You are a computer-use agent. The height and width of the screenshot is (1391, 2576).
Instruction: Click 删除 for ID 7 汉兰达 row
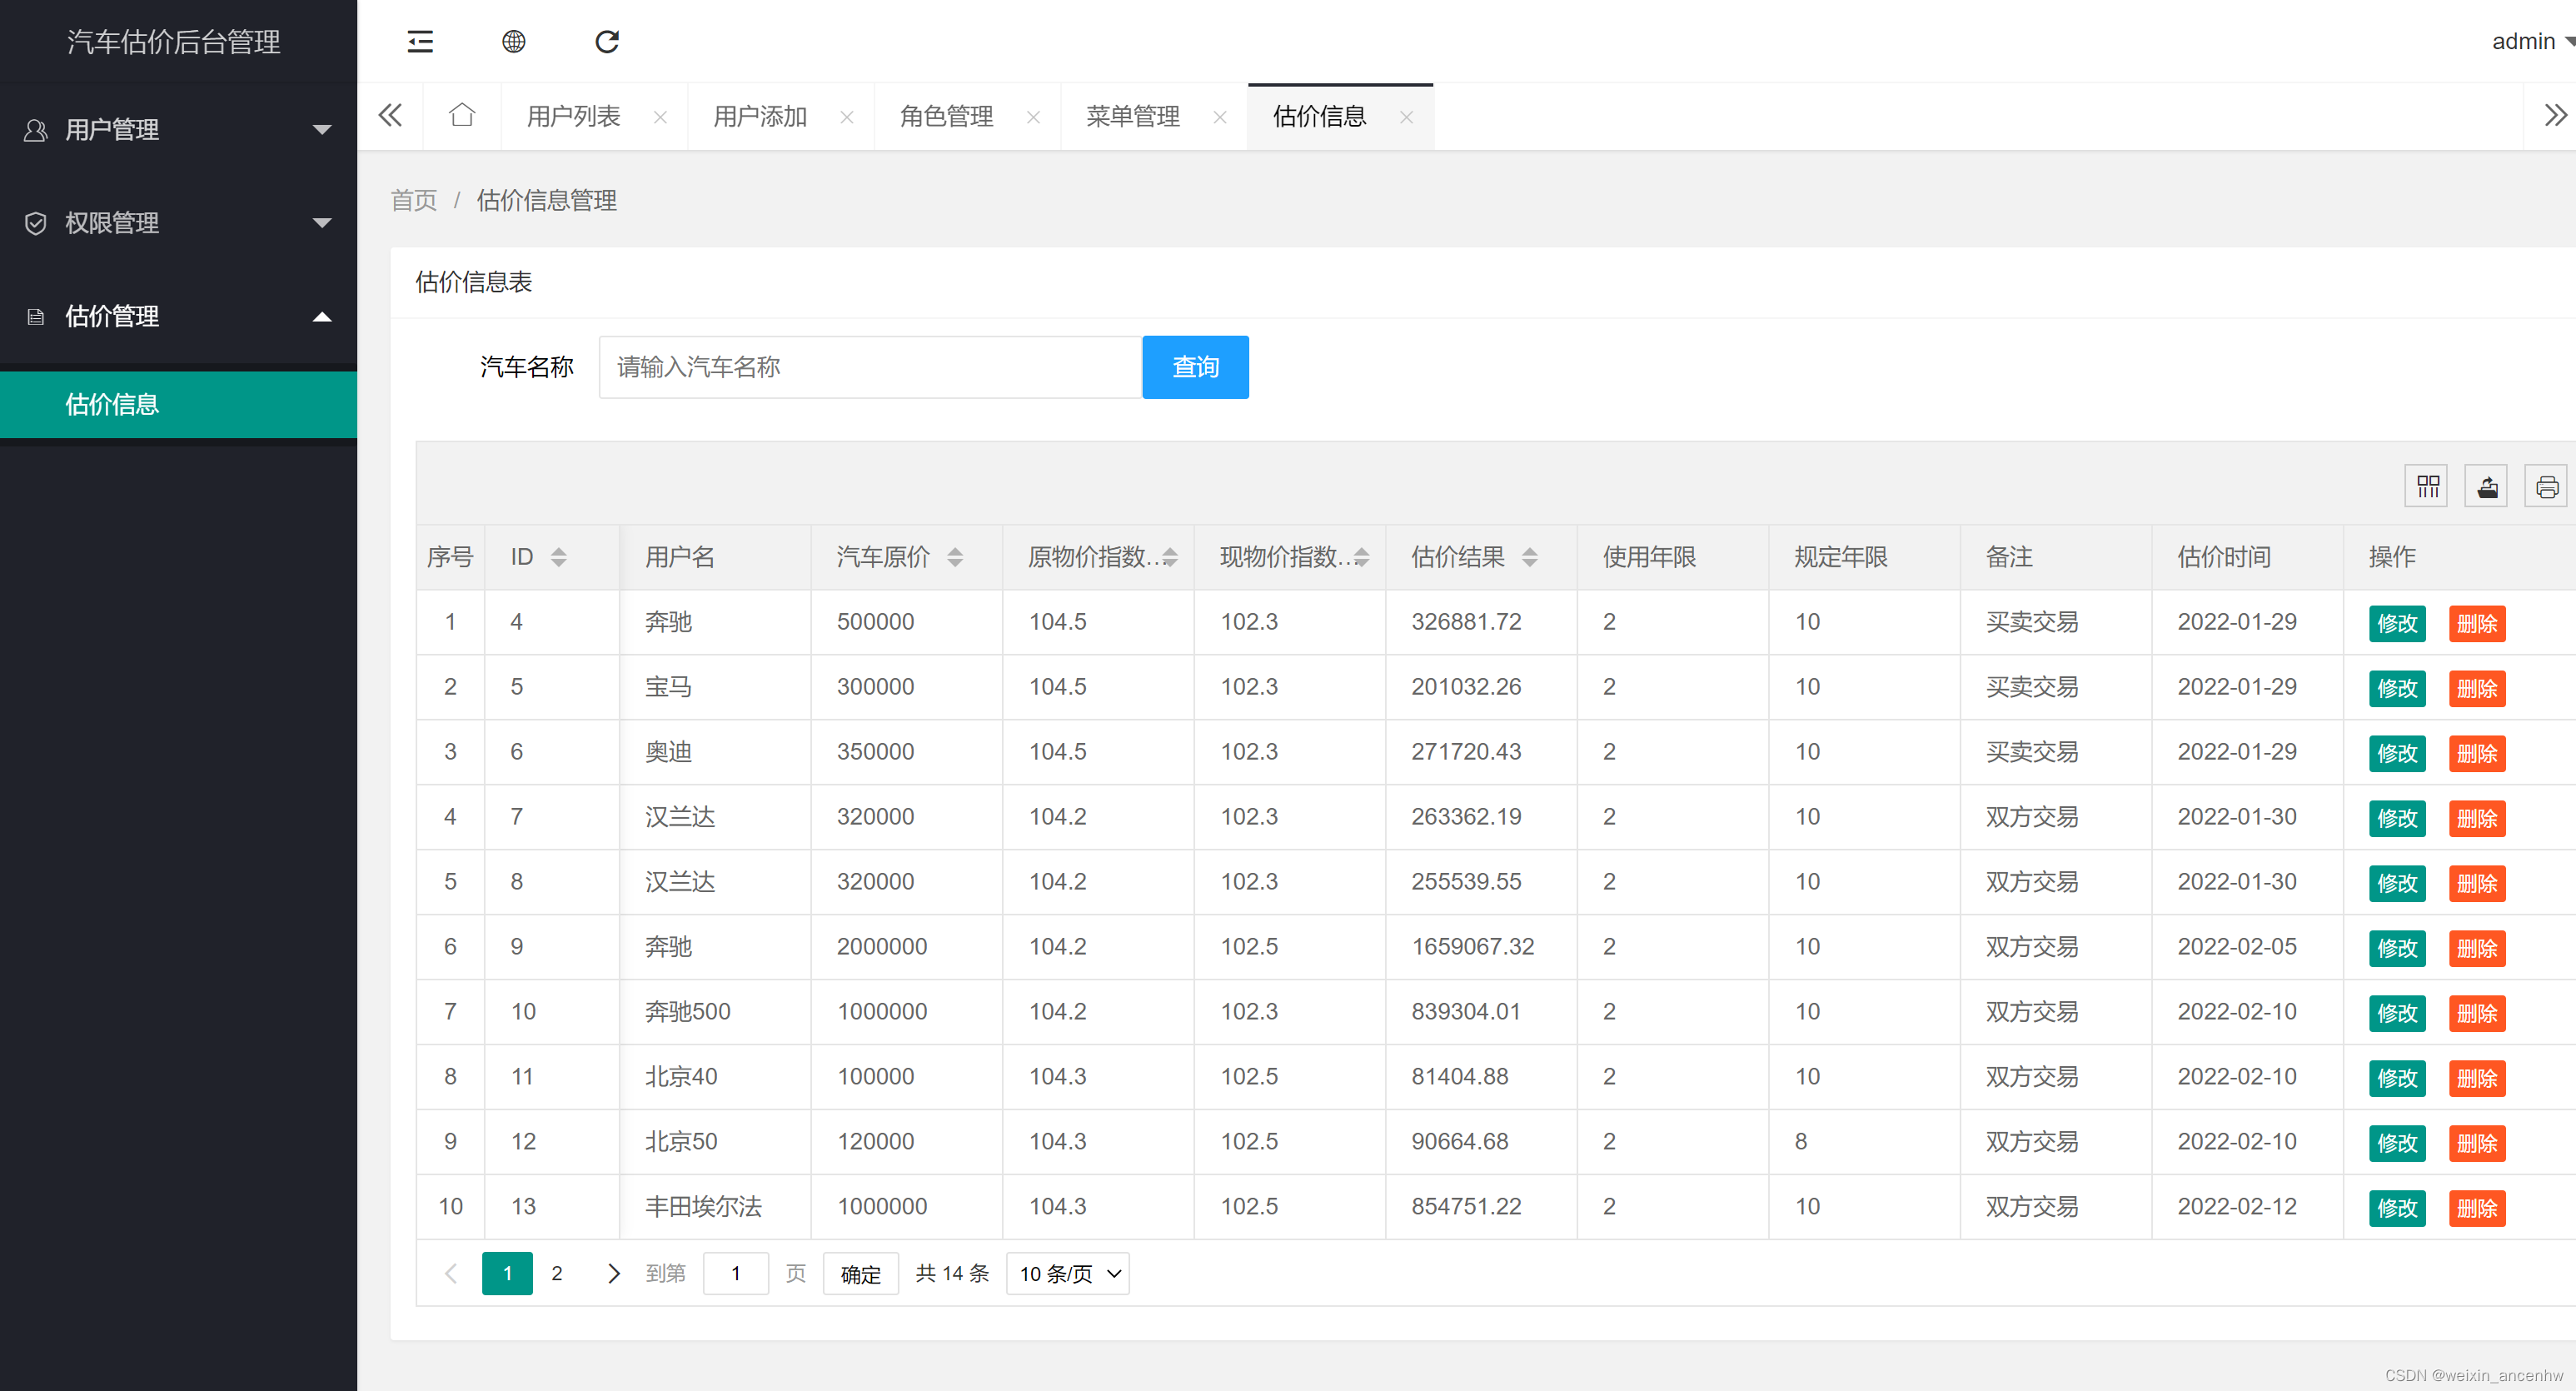pos(2477,818)
